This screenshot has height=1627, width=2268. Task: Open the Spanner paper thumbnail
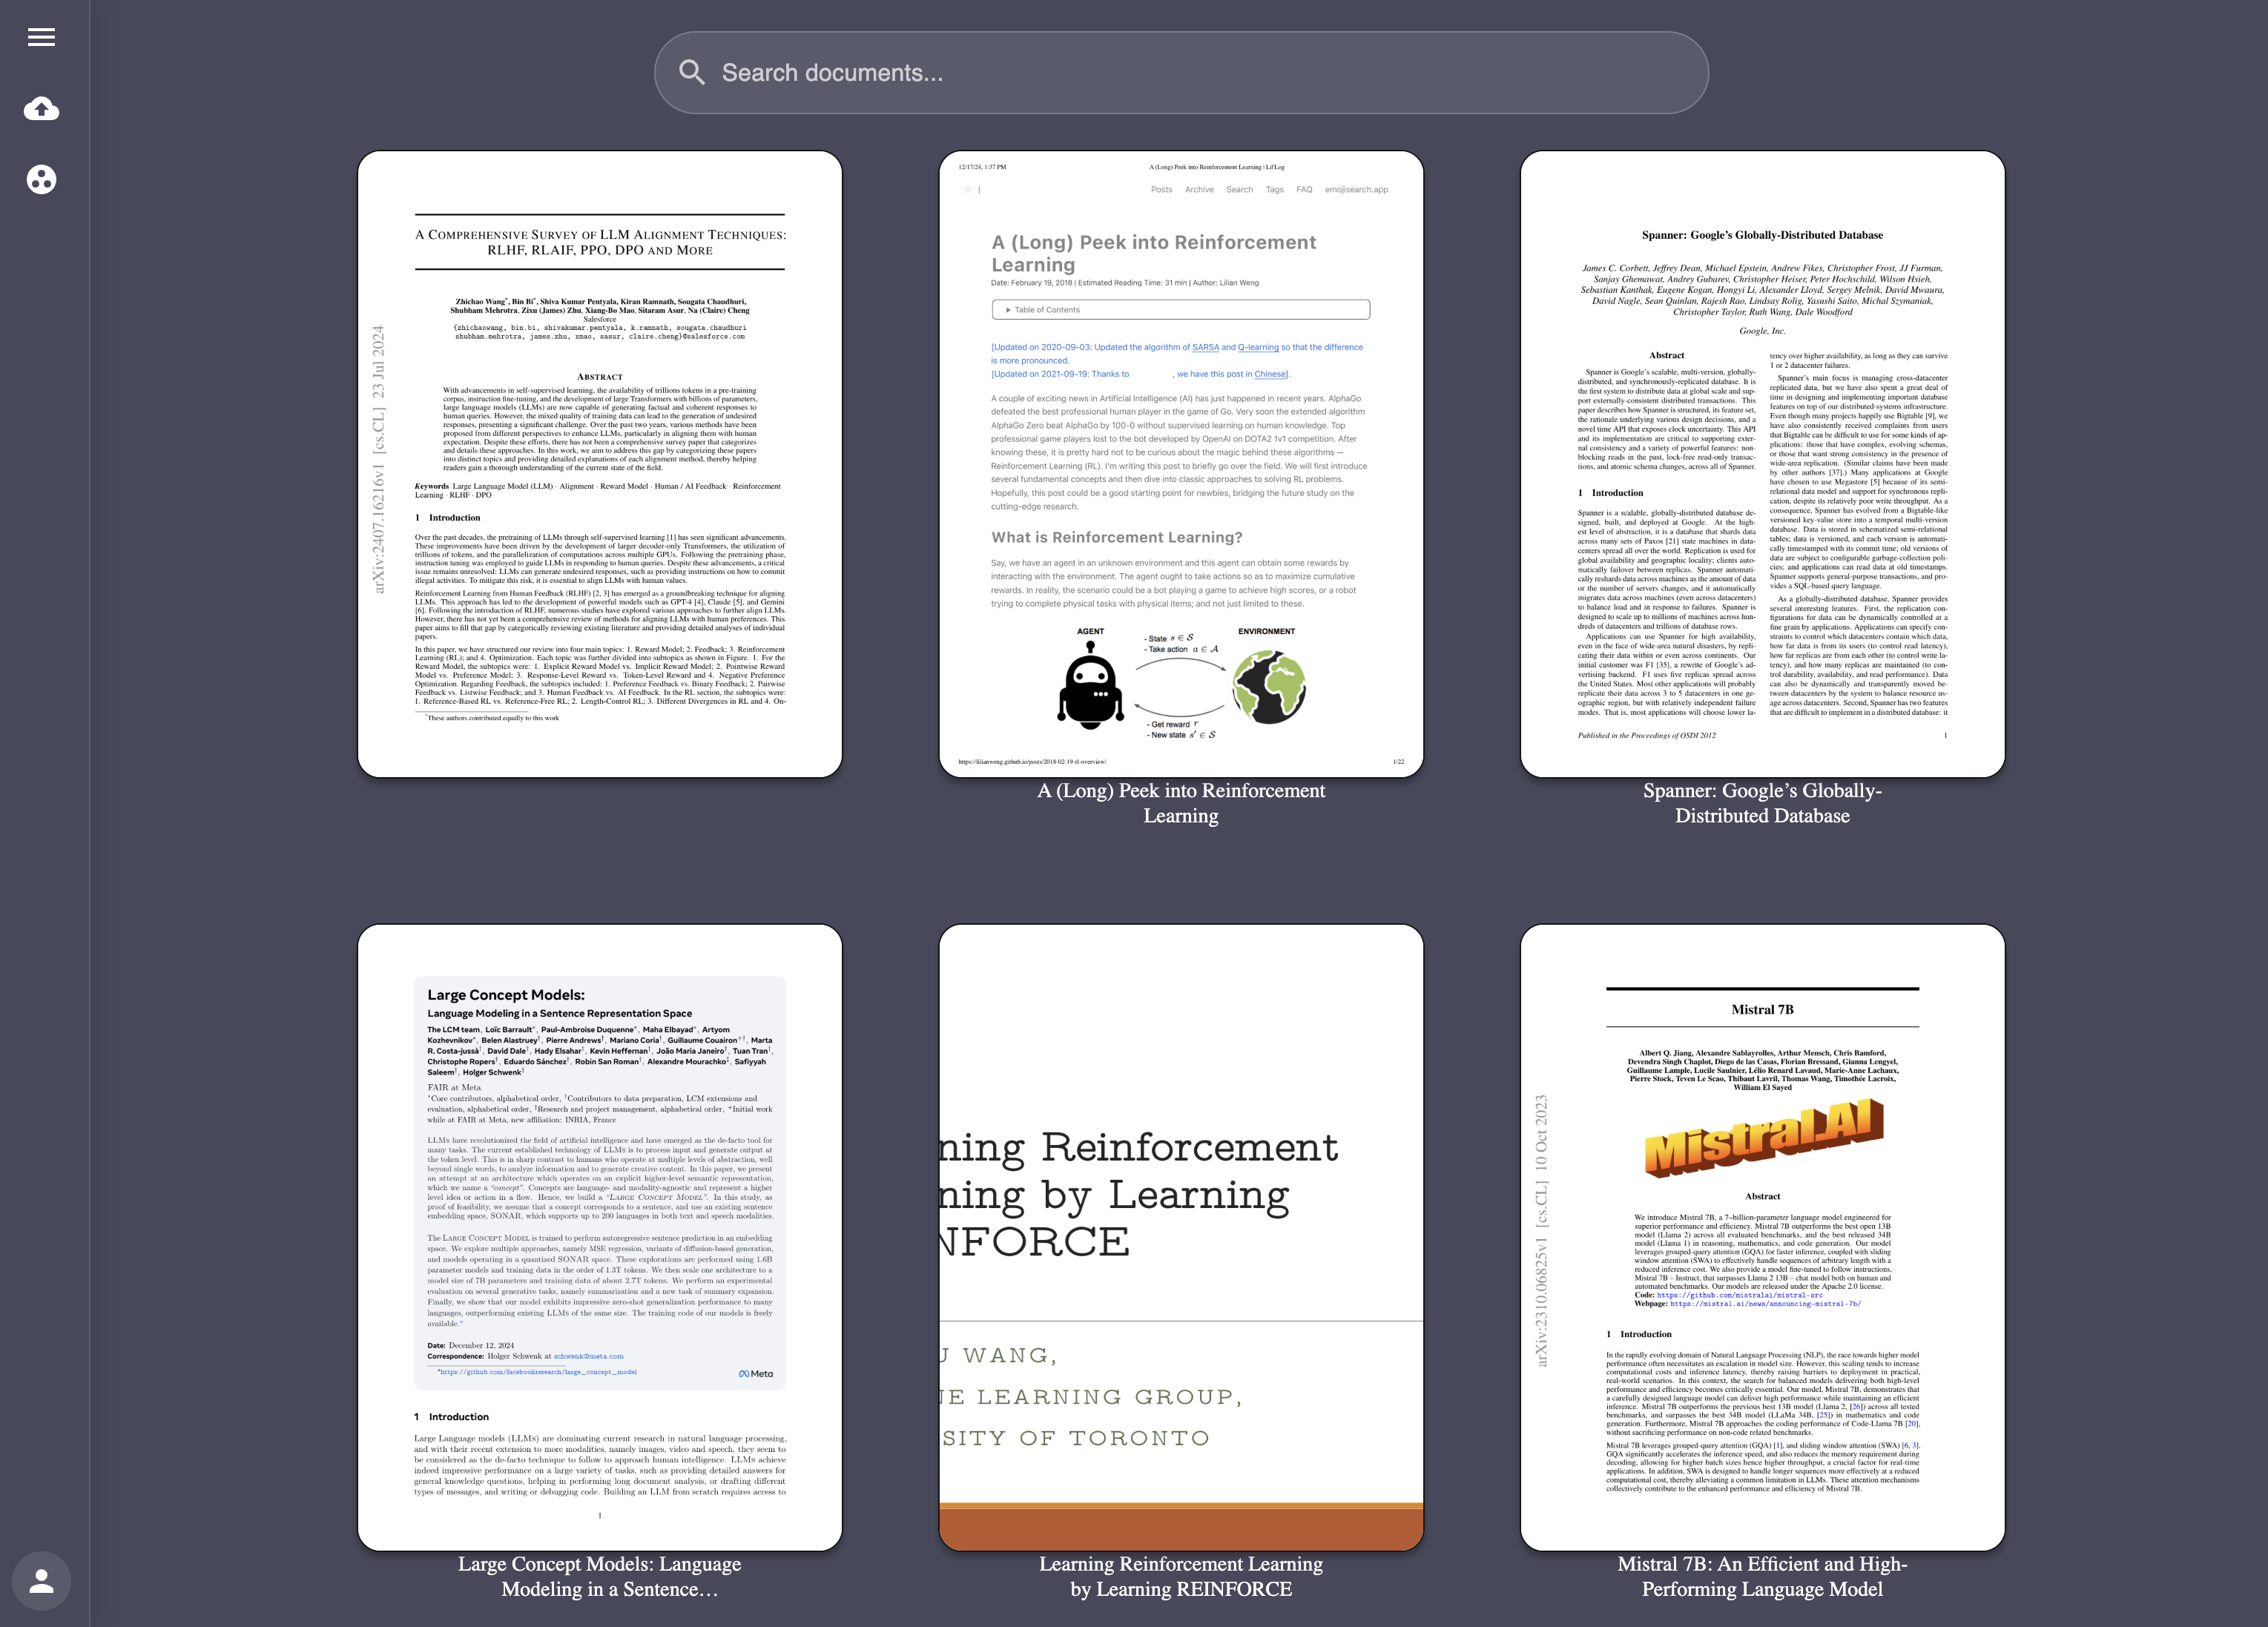tap(1761, 463)
